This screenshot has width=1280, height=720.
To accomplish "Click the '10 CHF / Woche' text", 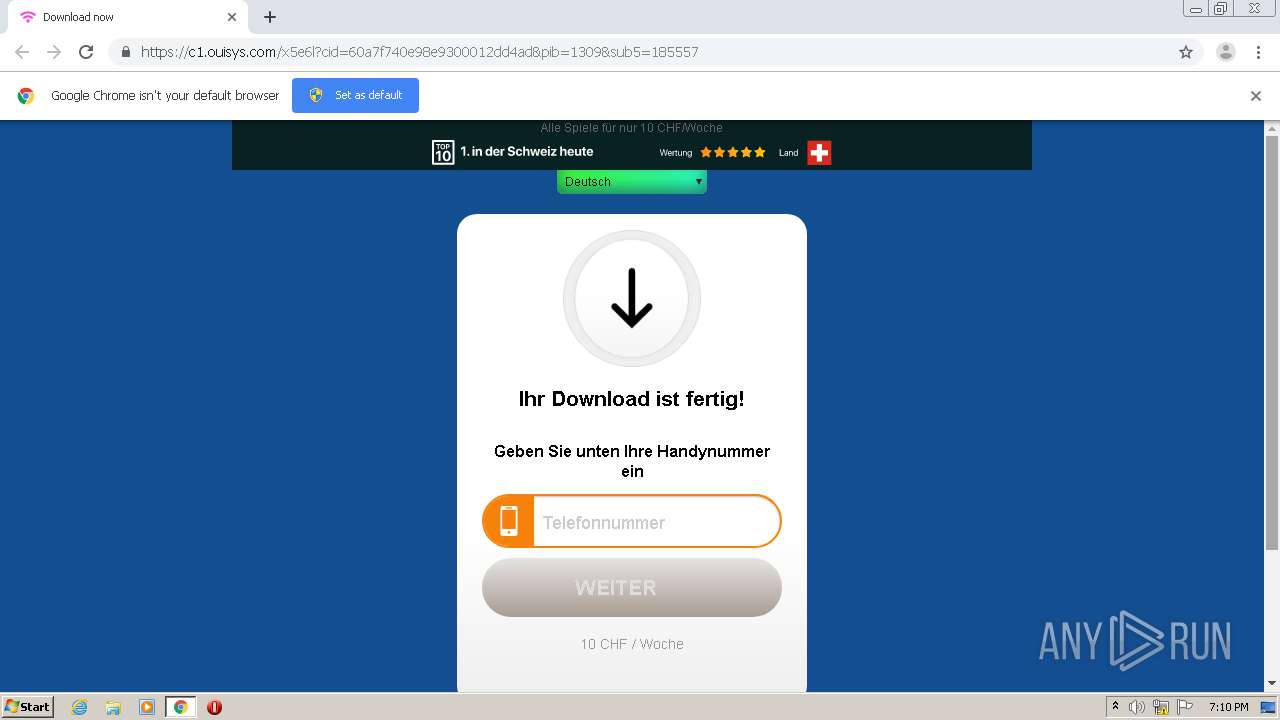I will 632,644.
